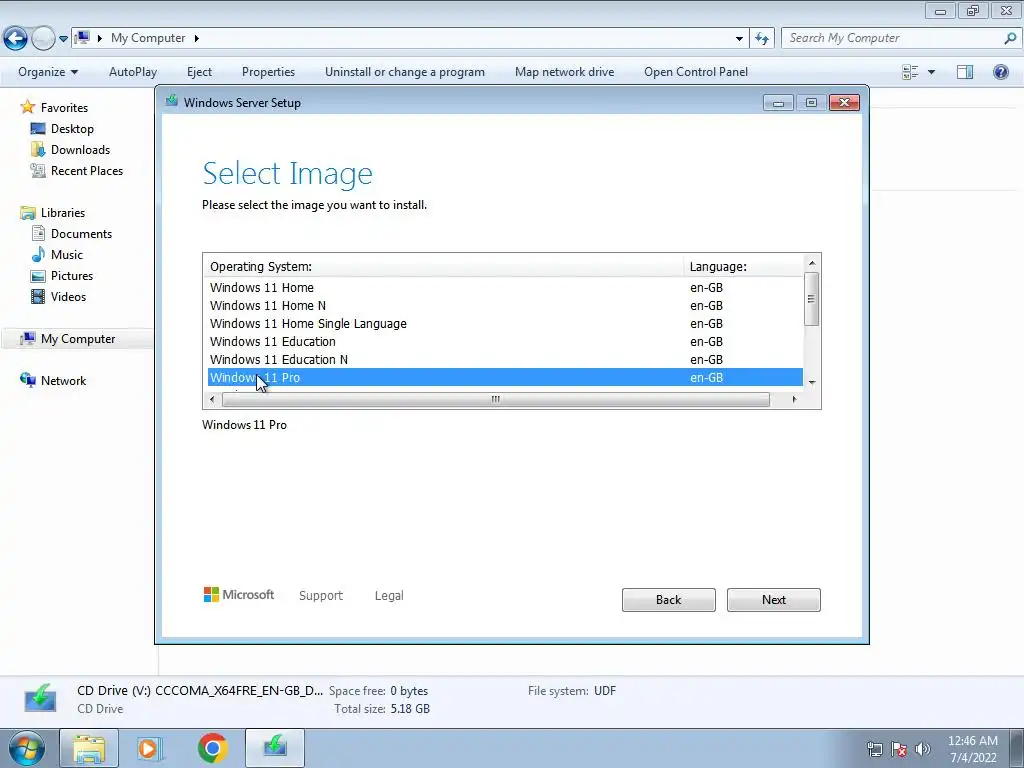Click image list scroll up arrow

point(812,263)
